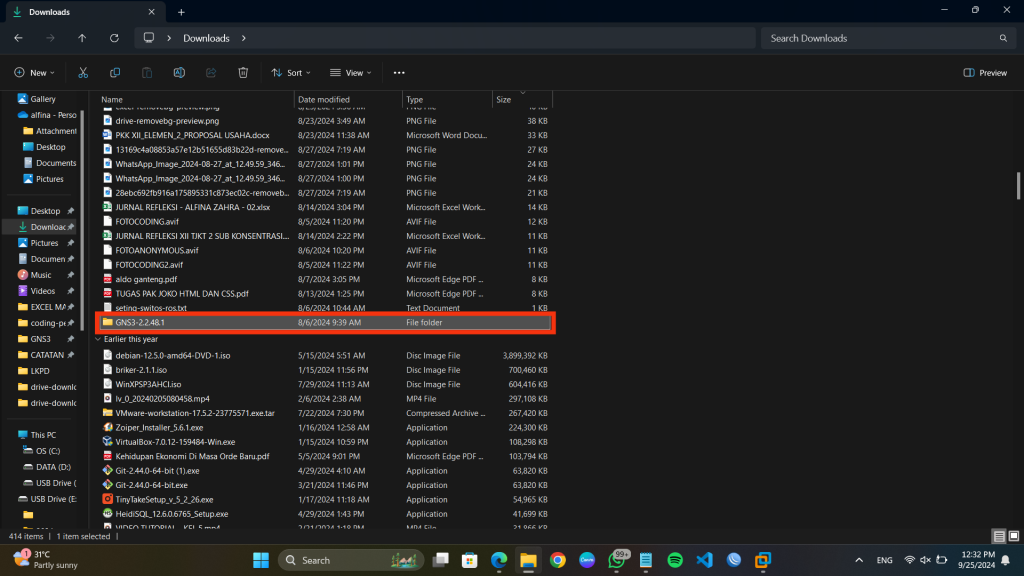Add a new tab with plus button
Screen dimensions: 1024x576
[x=181, y=12]
